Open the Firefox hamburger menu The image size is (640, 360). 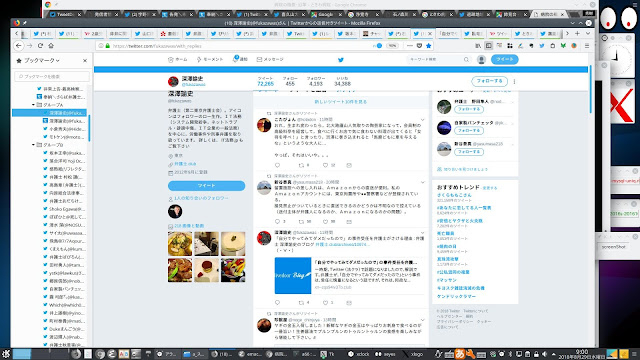pos(587,46)
